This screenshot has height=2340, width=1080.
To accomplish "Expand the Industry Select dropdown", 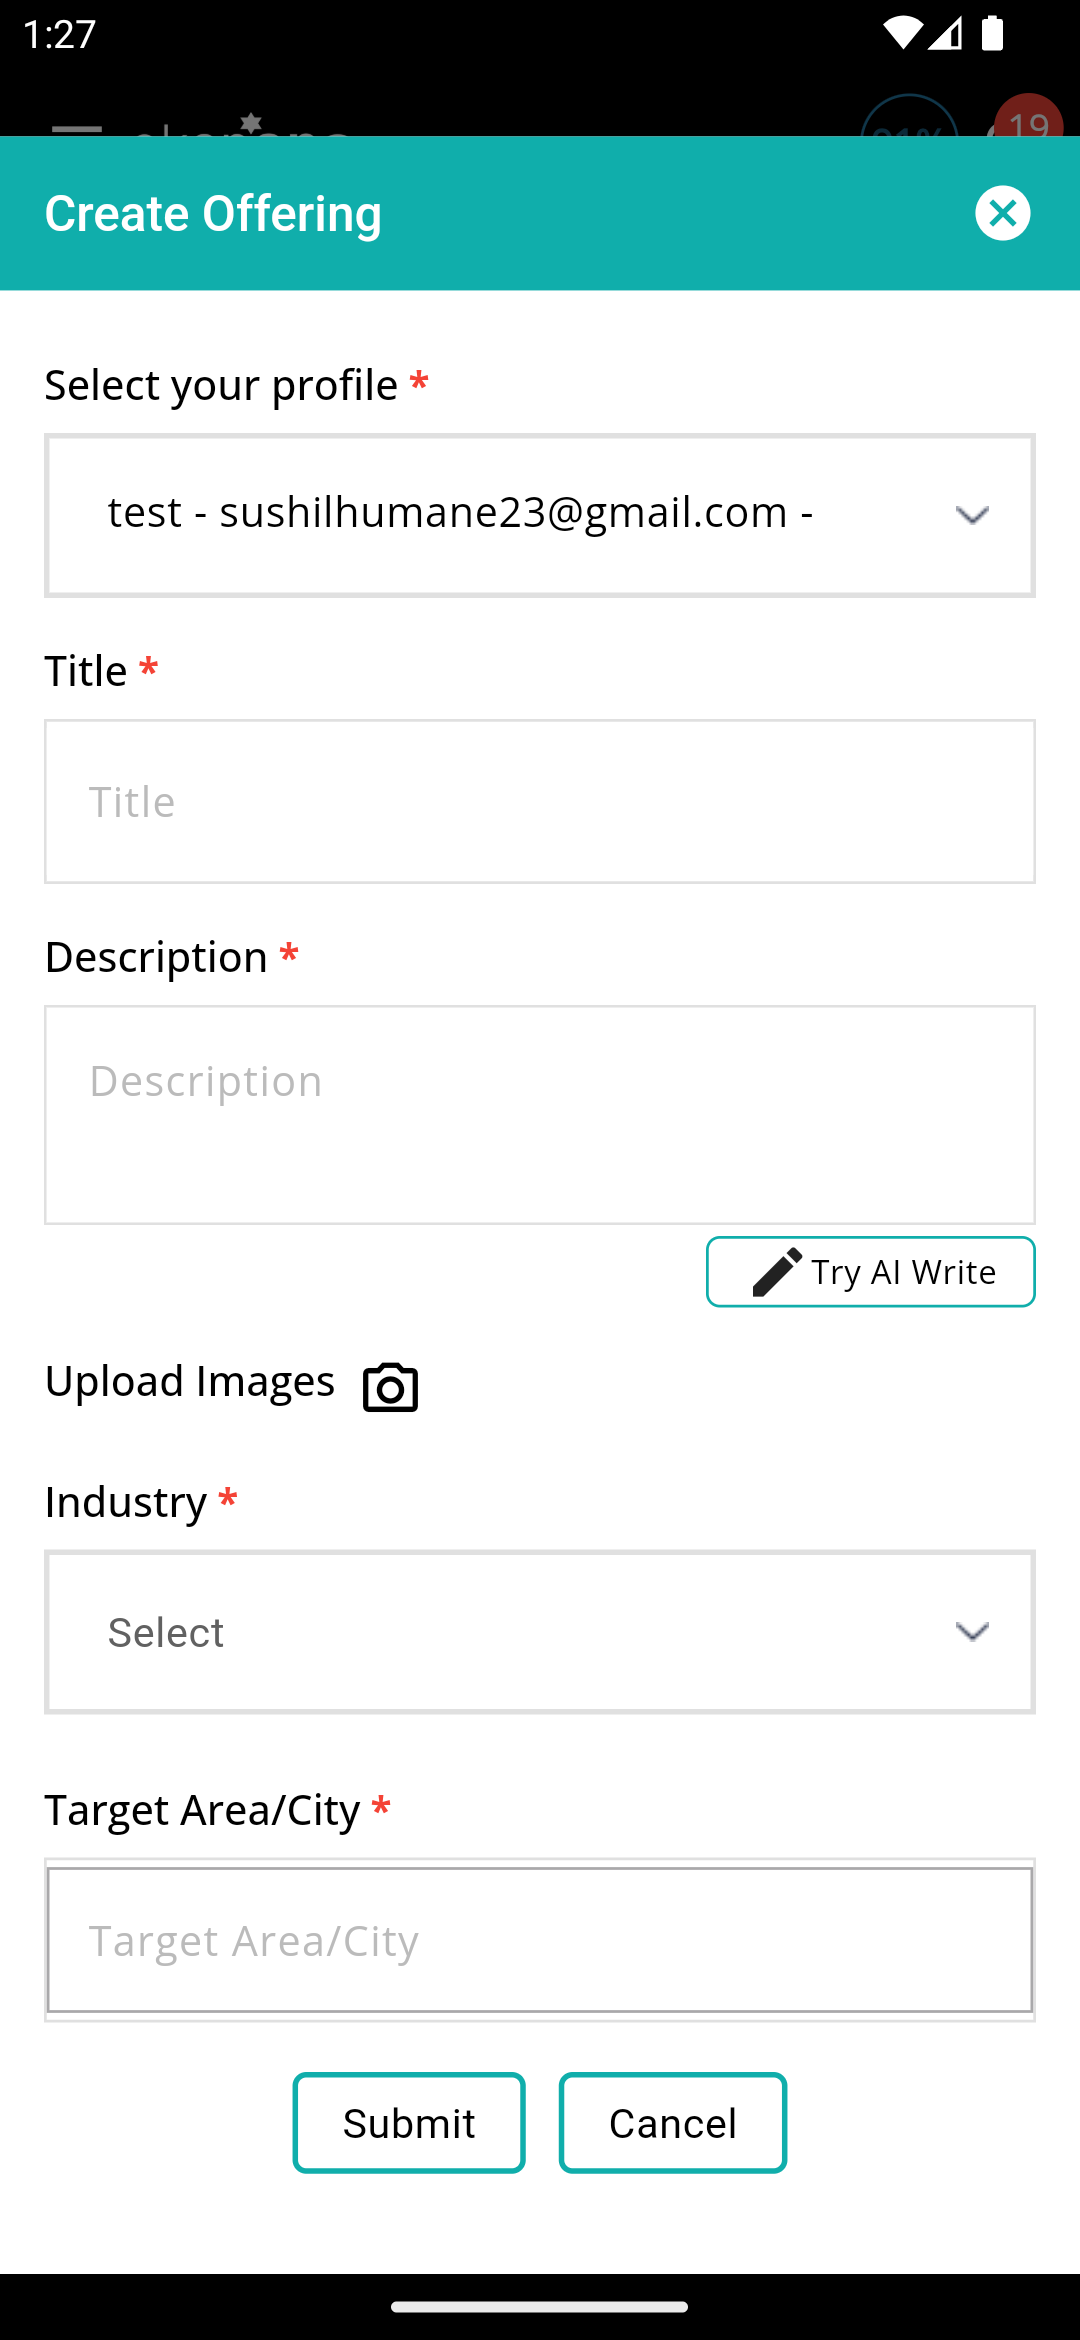I will point(540,1632).
